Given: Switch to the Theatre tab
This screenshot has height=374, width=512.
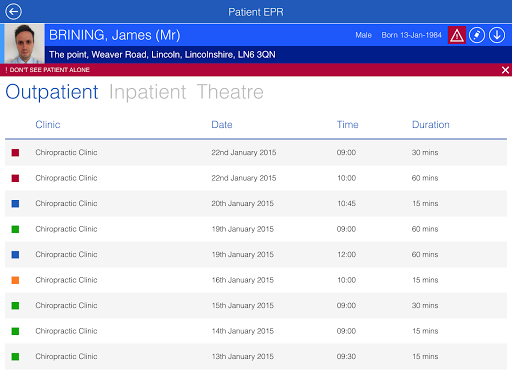Looking at the screenshot, I should tap(230, 92).
